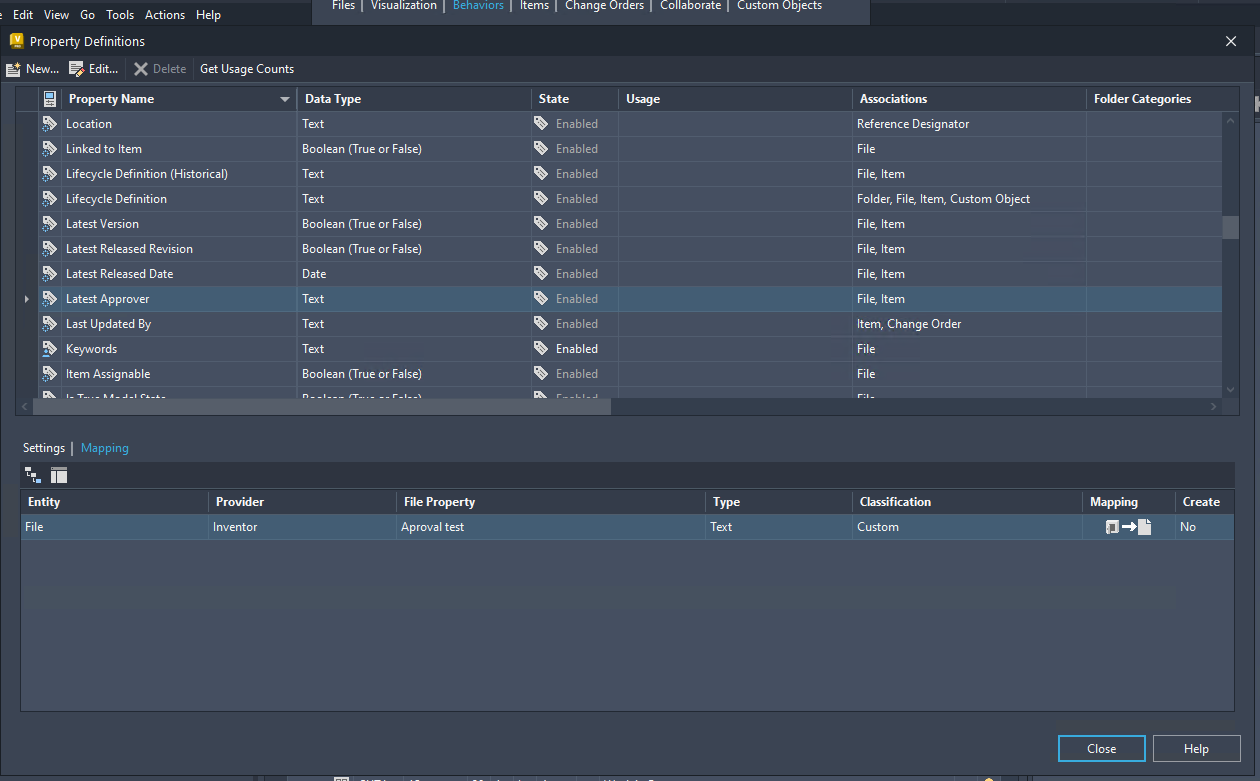Switch to Files tab in background window
Viewport: 1260px width, 781px height.
click(343, 6)
